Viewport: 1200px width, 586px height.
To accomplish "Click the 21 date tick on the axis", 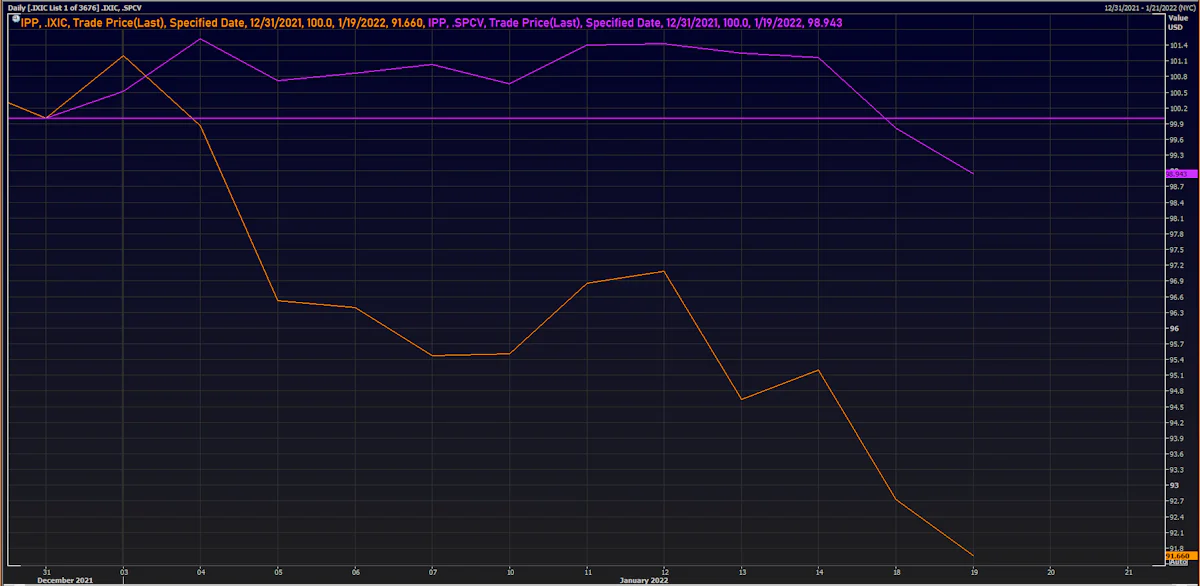I will (1128, 571).
